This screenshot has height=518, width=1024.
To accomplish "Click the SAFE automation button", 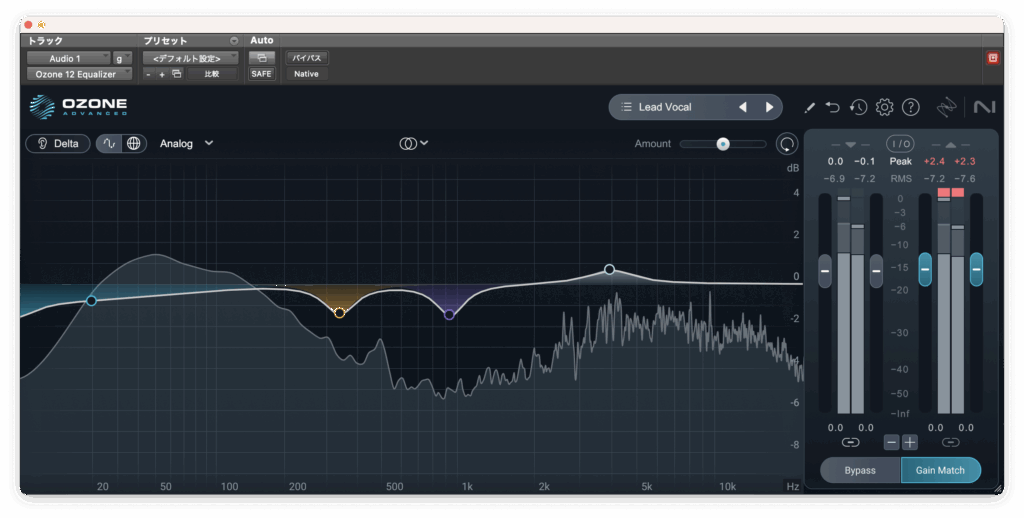I will click(x=261, y=74).
